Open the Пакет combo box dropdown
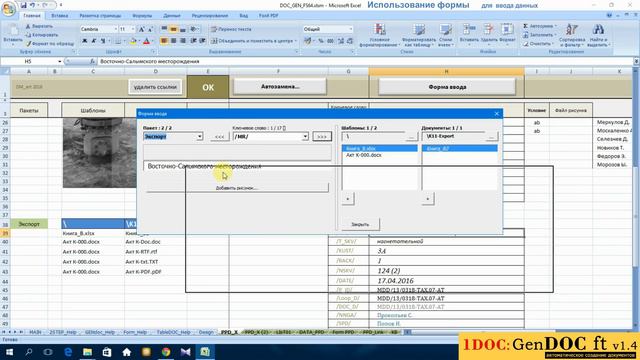This screenshot has width=640, height=360. (200, 137)
